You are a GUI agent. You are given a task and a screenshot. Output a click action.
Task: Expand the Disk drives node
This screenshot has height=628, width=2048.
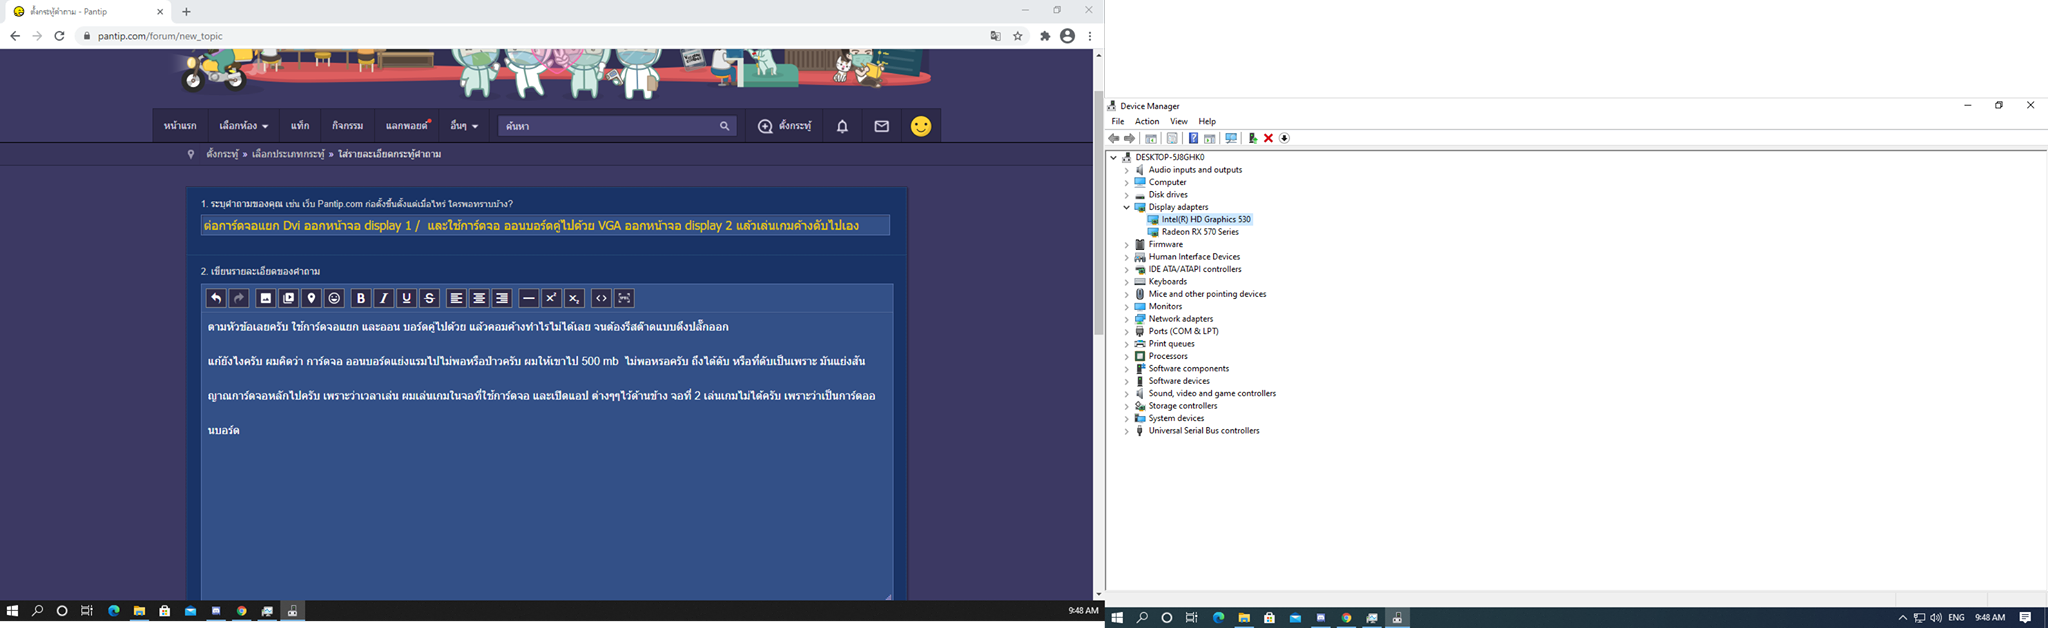click(1126, 195)
